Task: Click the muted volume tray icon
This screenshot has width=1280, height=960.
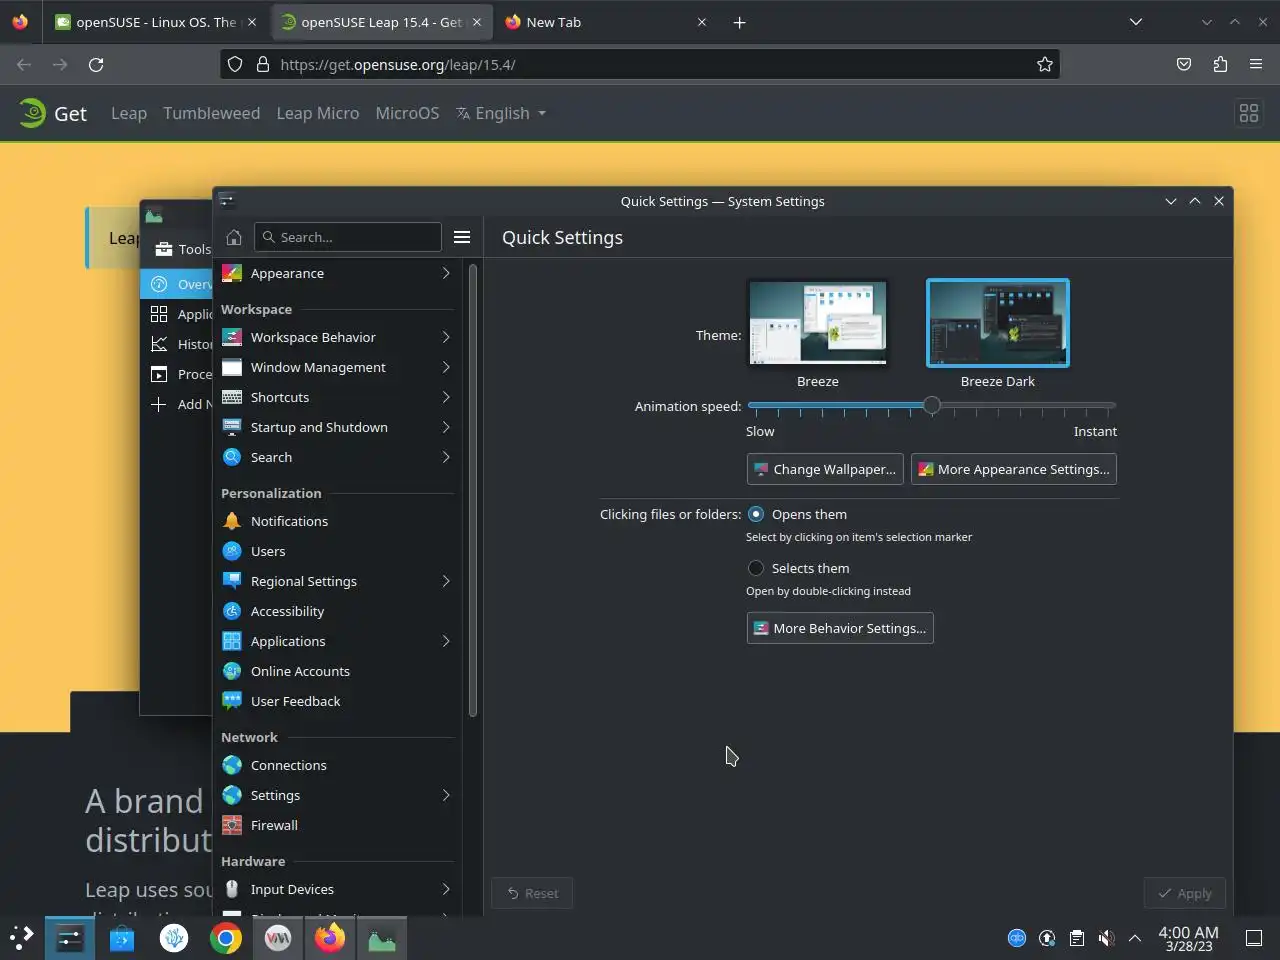Action: [x=1106, y=938]
